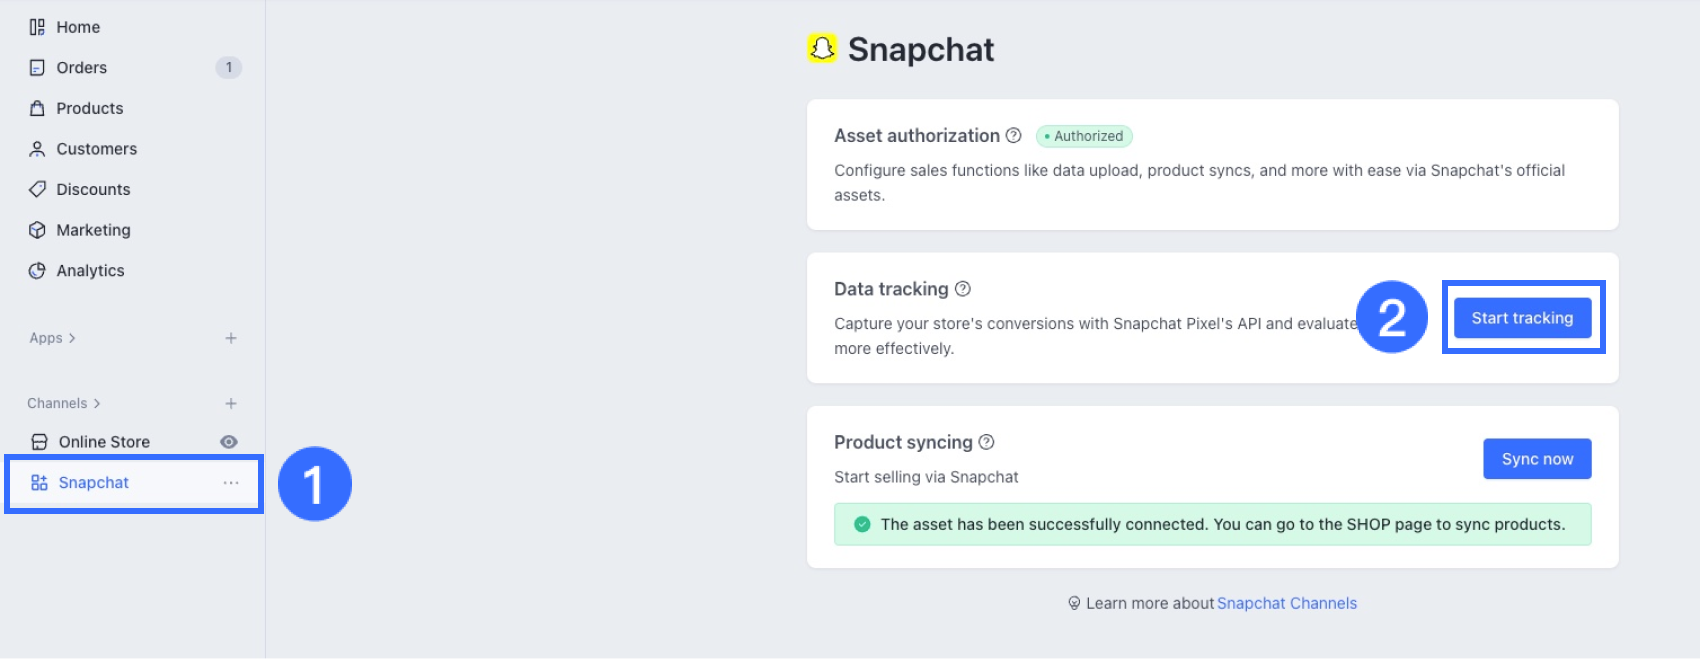Viewport: 1700px width, 659px height.
Task: Click the Analytics pie chart icon
Action: coord(37,271)
